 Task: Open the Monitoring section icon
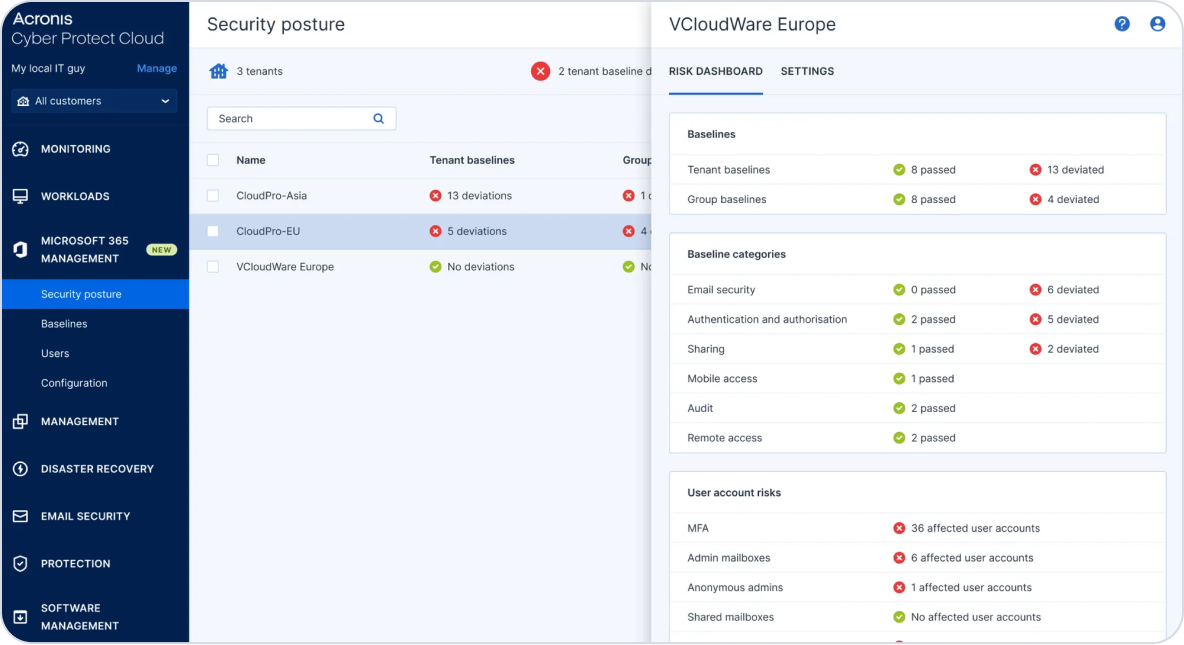[22, 148]
